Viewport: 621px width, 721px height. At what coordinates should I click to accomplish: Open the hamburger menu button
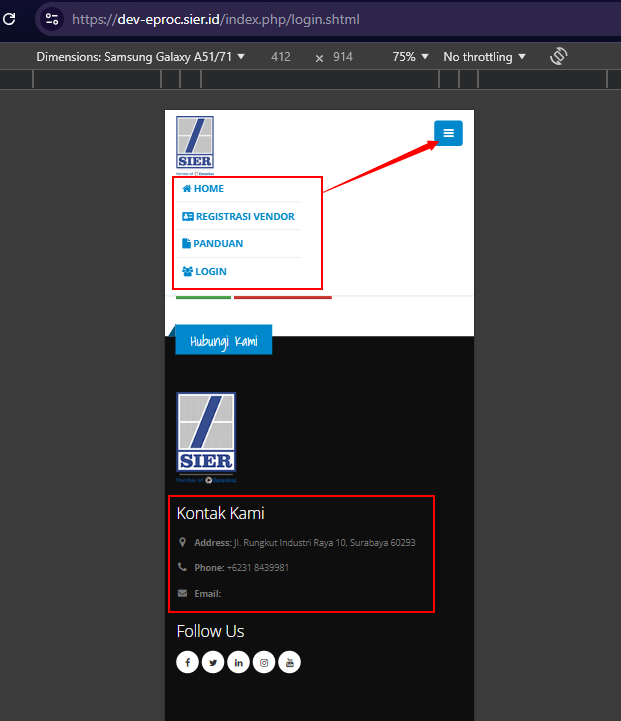pyautogui.click(x=448, y=133)
